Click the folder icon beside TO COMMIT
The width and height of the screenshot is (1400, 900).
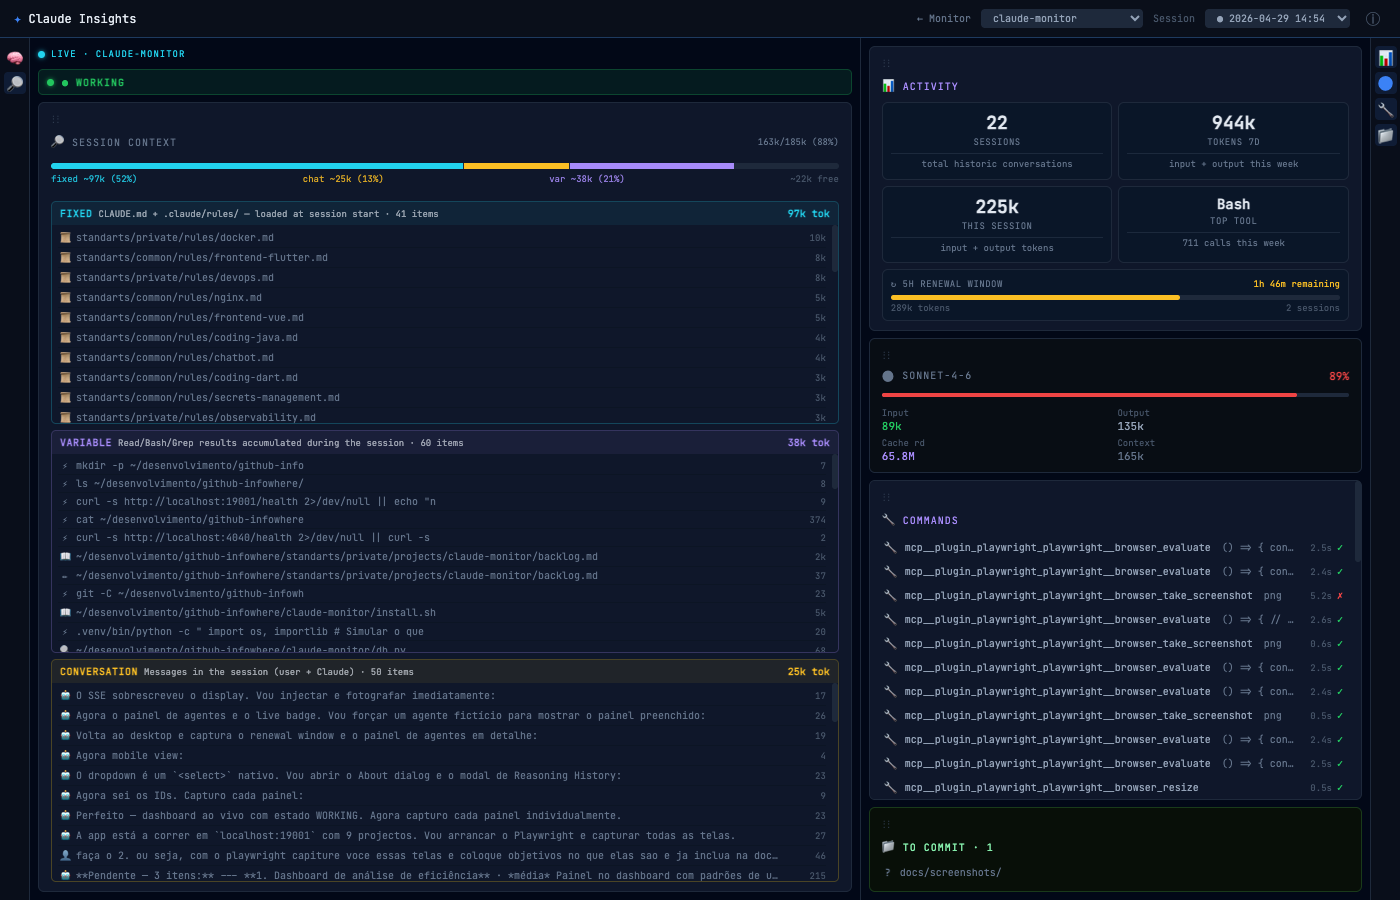tap(888, 847)
